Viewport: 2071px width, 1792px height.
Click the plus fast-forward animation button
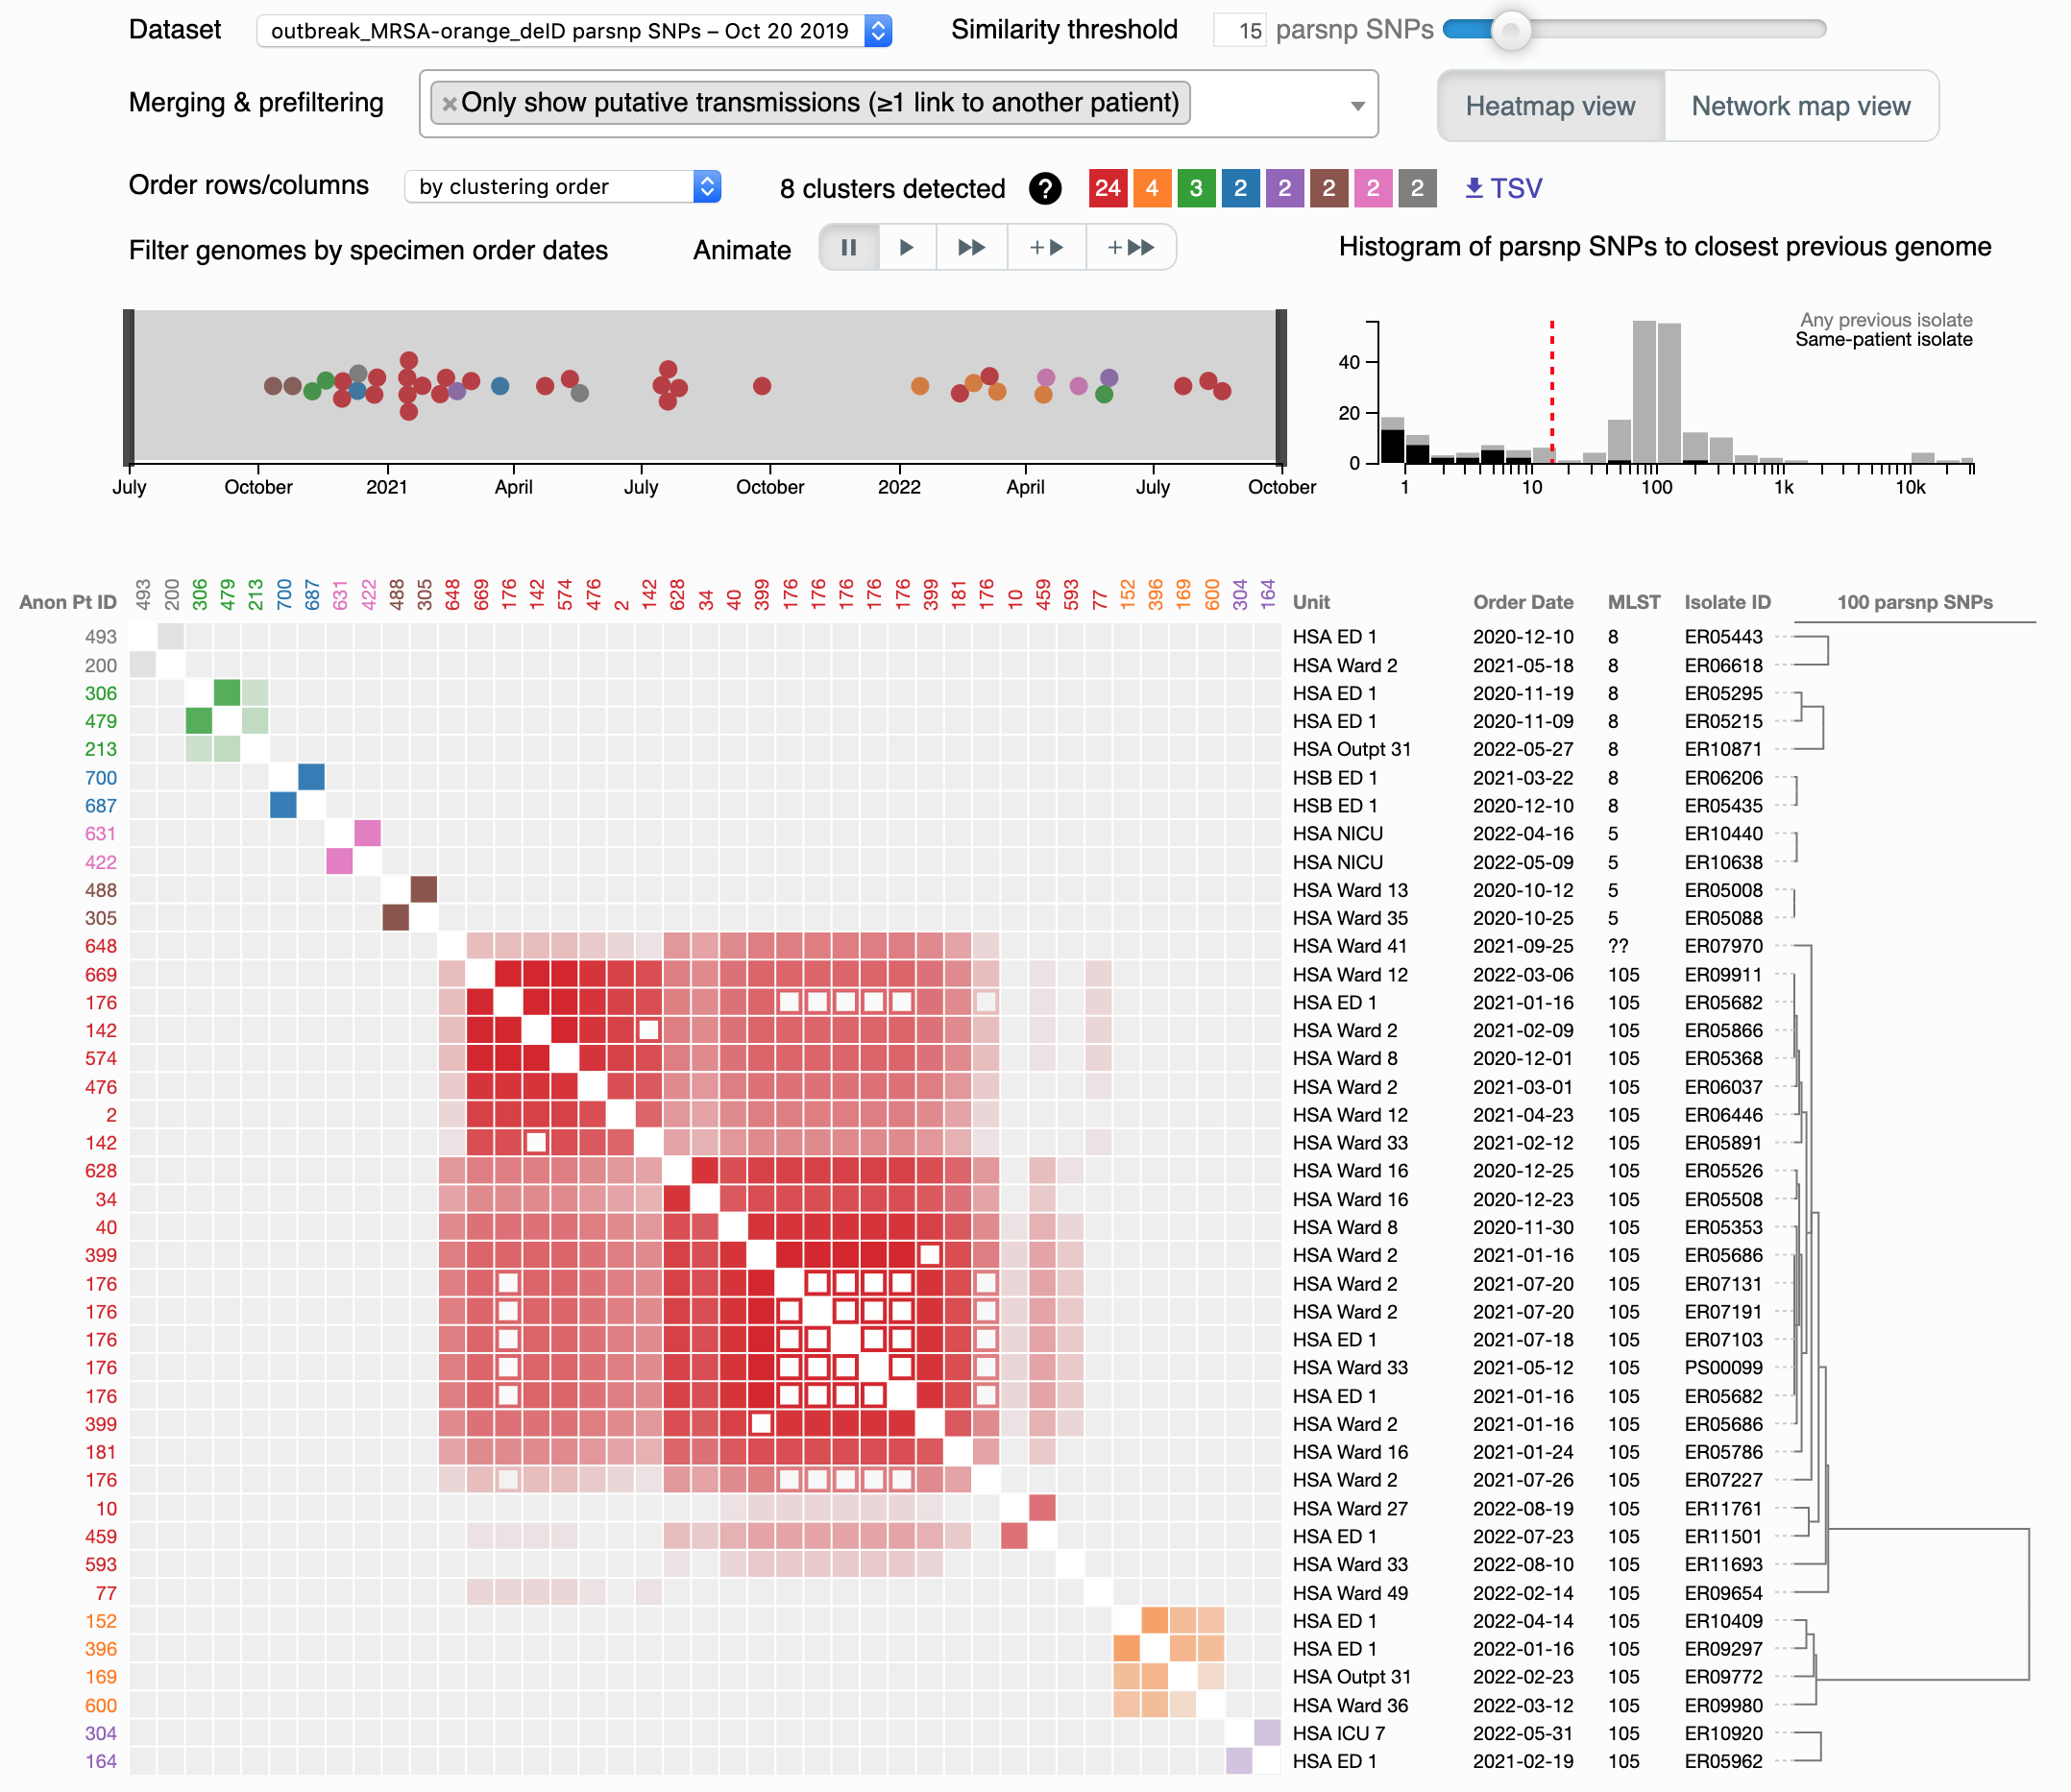click(x=1131, y=247)
